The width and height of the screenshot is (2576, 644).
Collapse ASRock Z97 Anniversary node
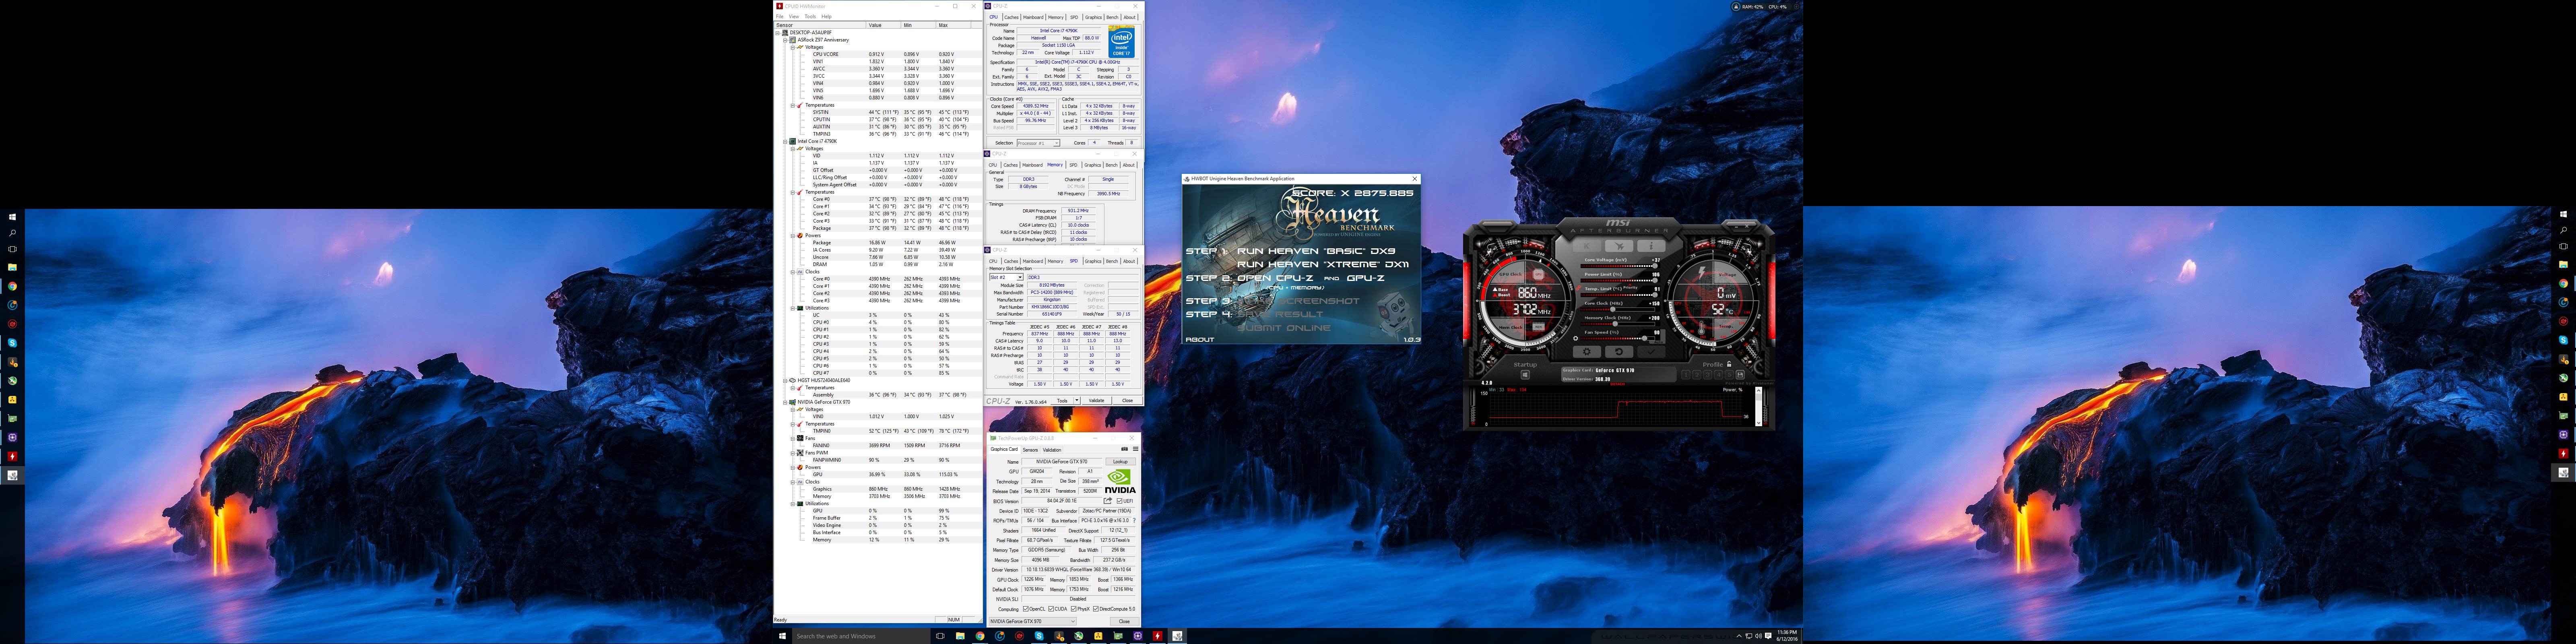pos(785,40)
